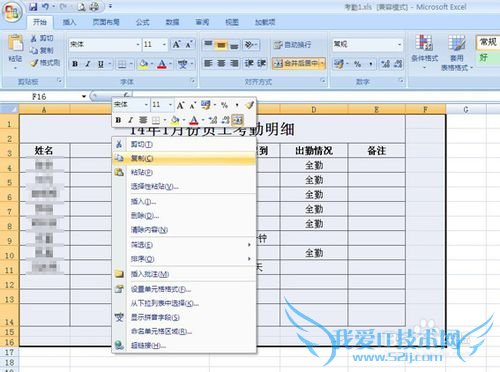Toggle underline in the ribbon font group
The image size is (500, 372).
click(x=101, y=64)
